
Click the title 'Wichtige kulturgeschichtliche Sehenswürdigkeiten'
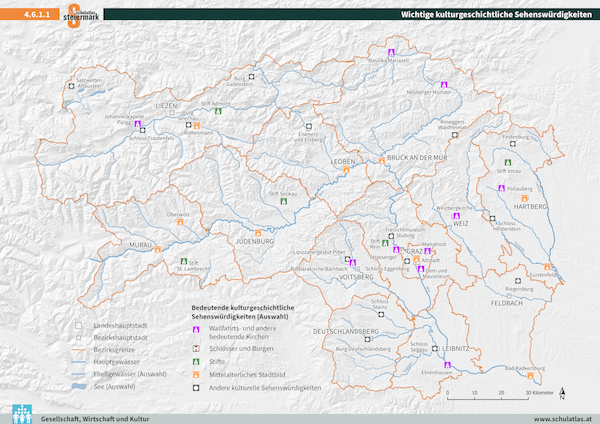496,15
